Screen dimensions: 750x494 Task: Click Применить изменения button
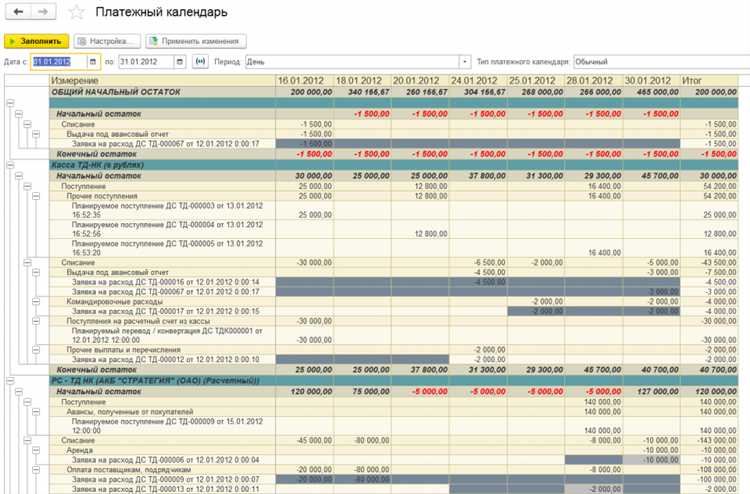click(195, 41)
